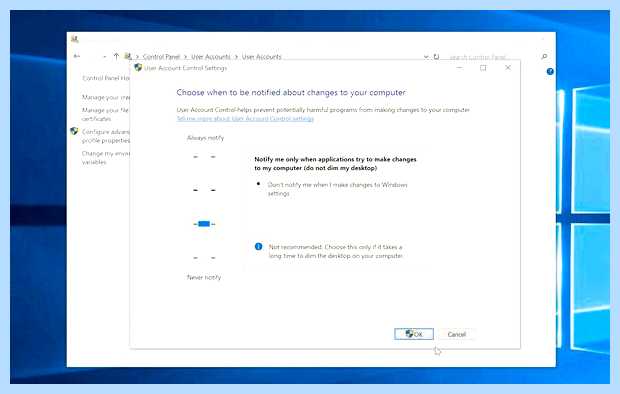Click shield icon beside 'Configure advanced' link

(x=74, y=131)
